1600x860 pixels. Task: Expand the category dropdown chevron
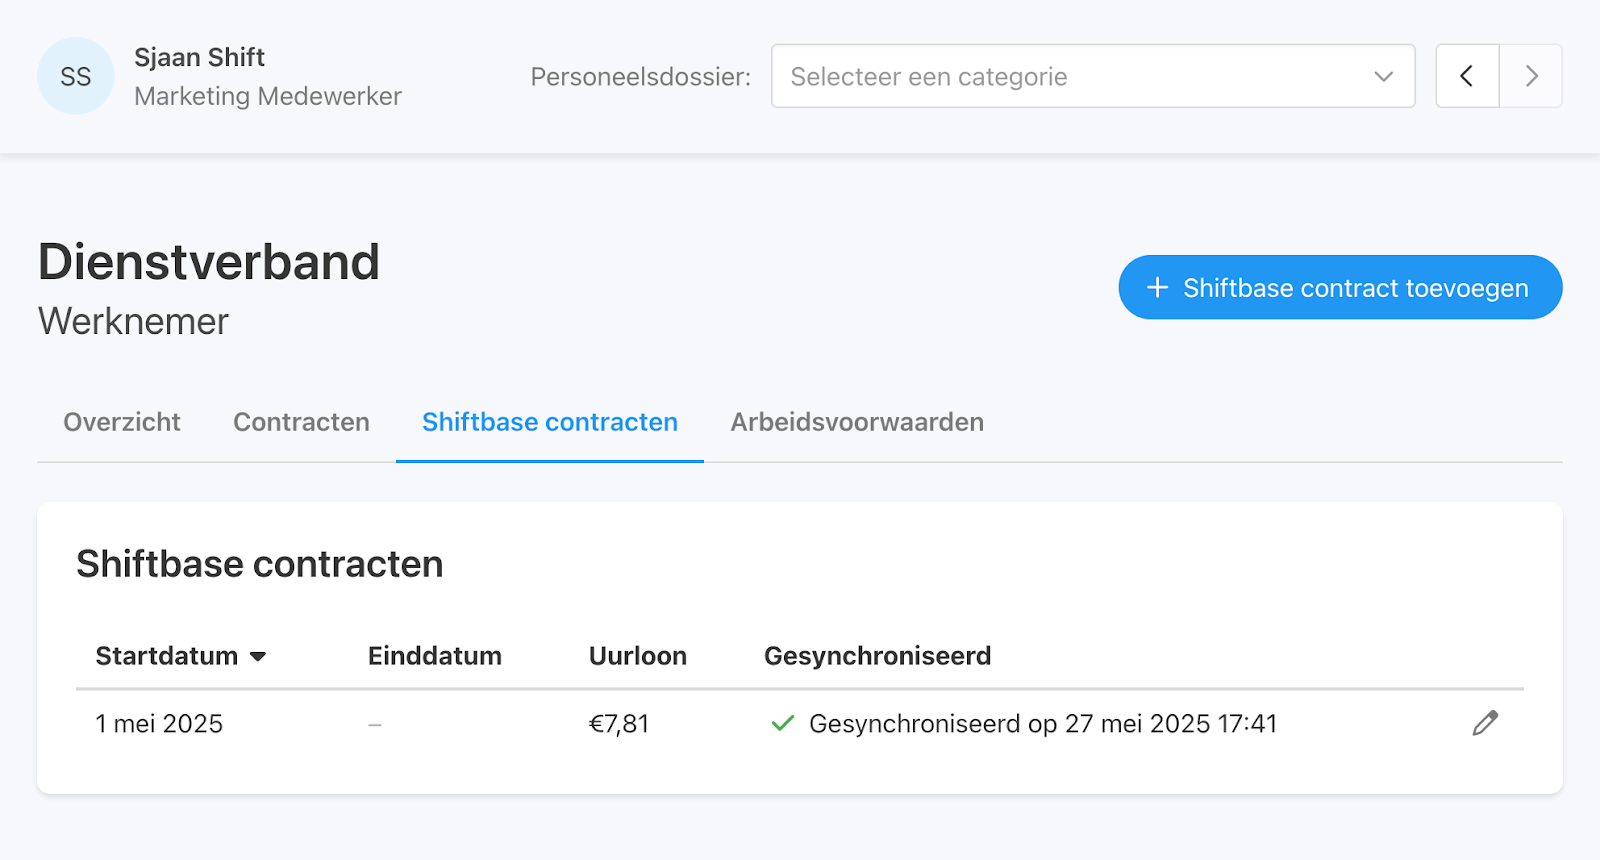click(x=1384, y=76)
